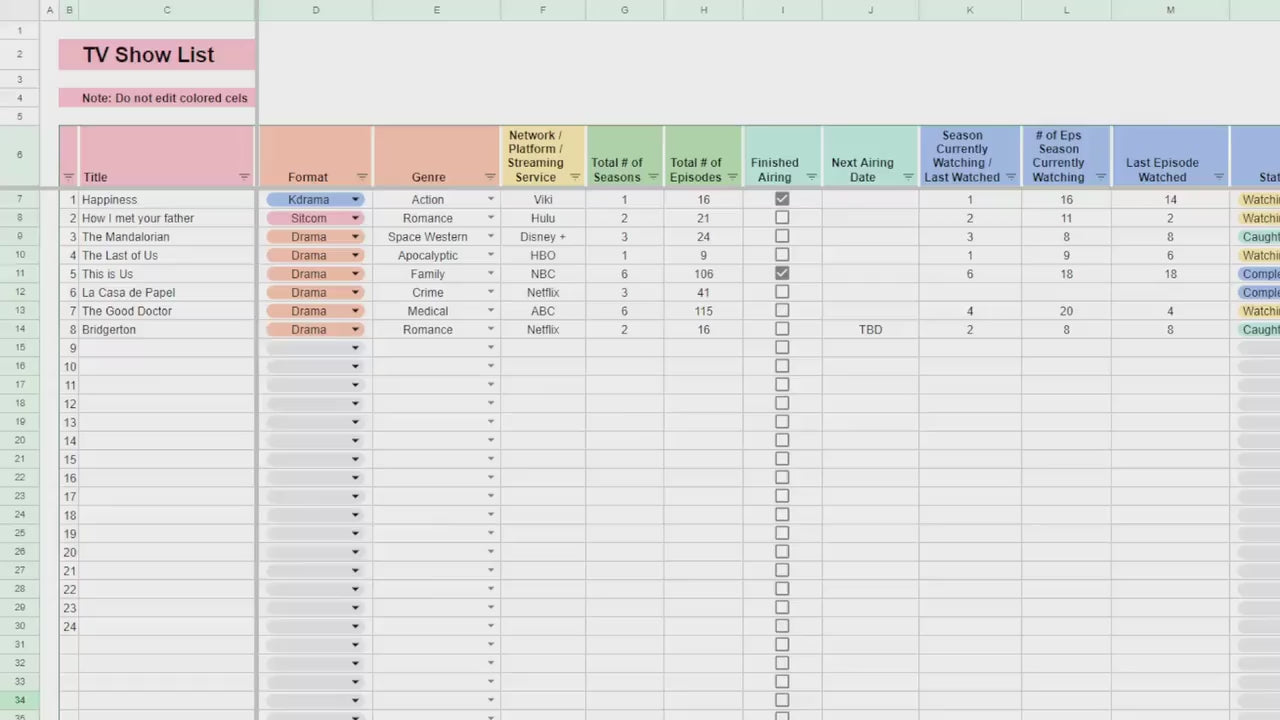Open the Format dropdown for Bridgerton
This screenshot has width=1280, height=720.
(355, 329)
